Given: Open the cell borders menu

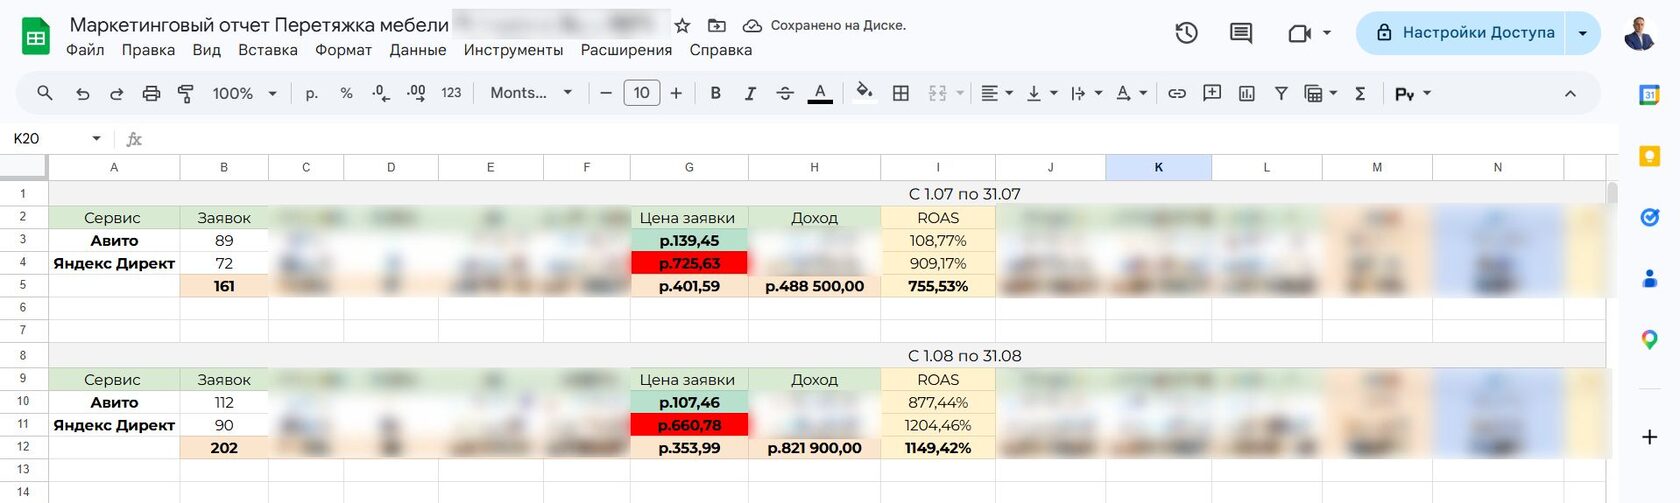Looking at the screenshot, I should [x=901, y=93].
